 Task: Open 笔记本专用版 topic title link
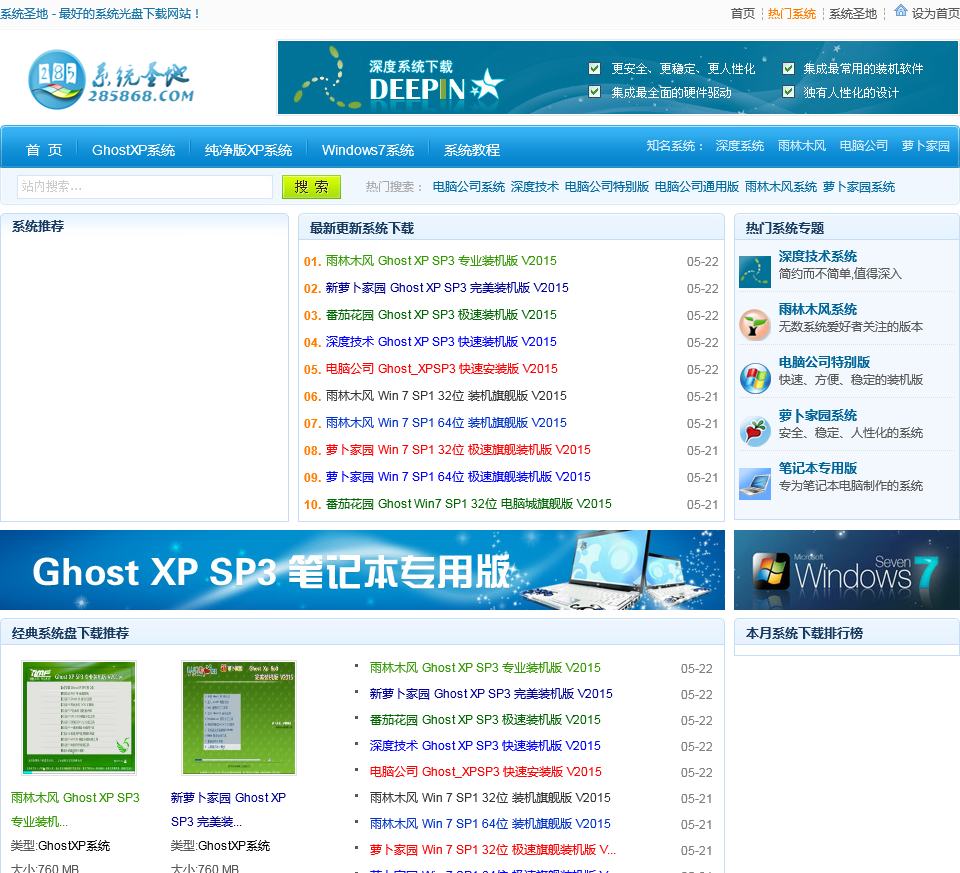817,468
